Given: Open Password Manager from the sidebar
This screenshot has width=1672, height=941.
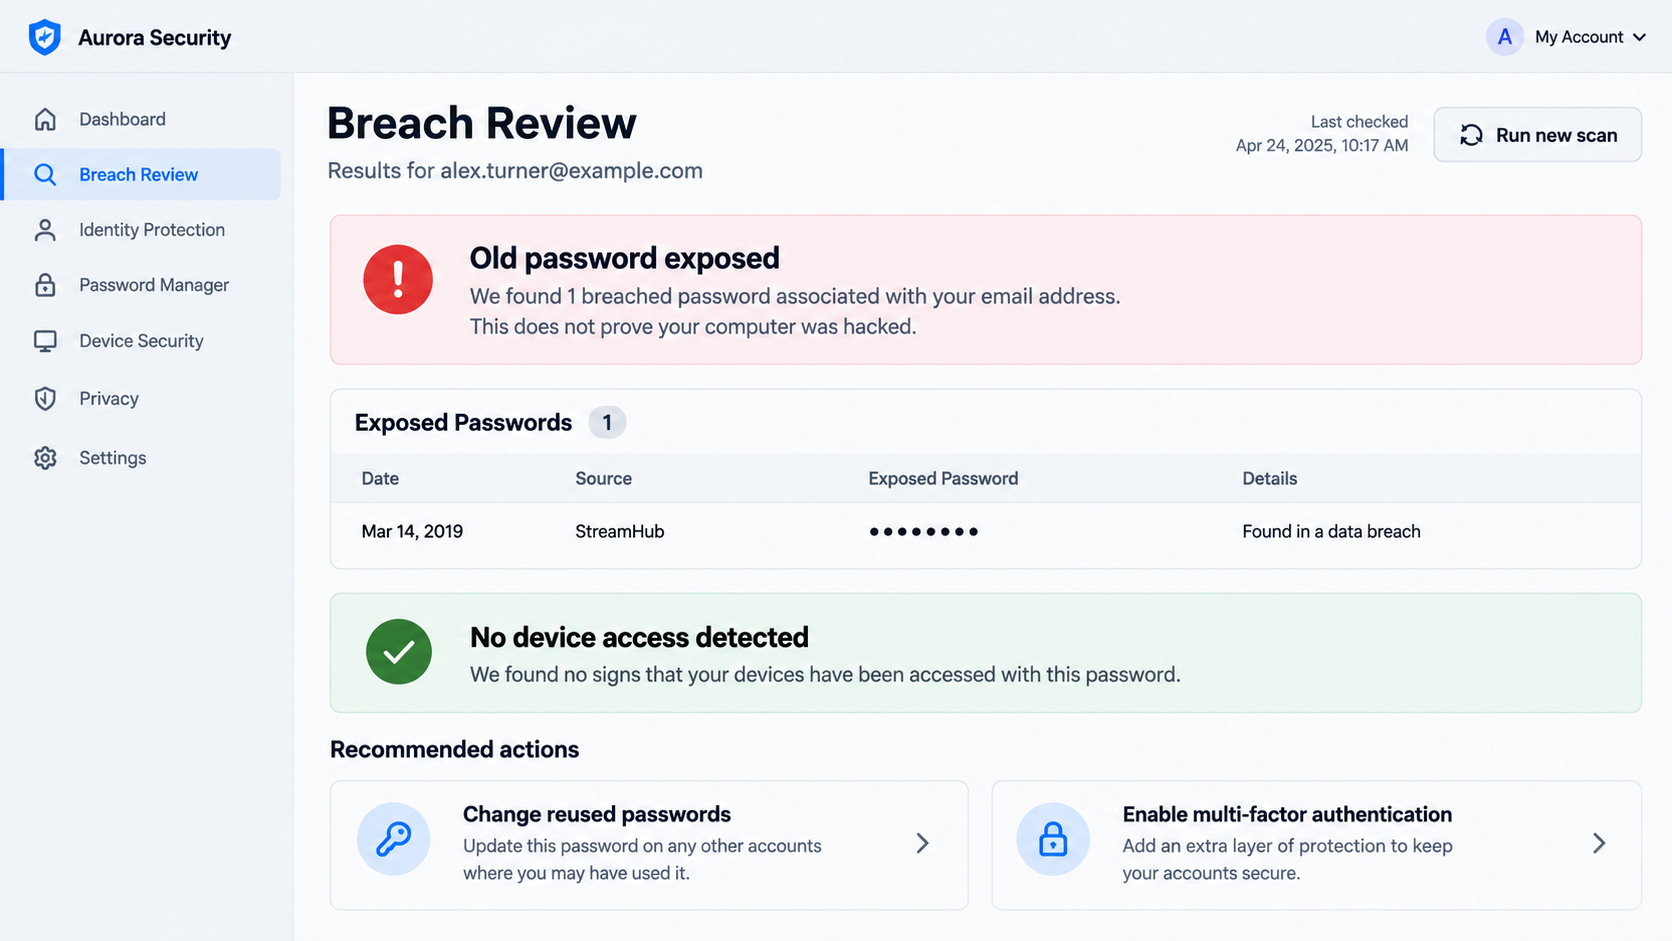Looking at the screenshot, I should coord(142,285).
